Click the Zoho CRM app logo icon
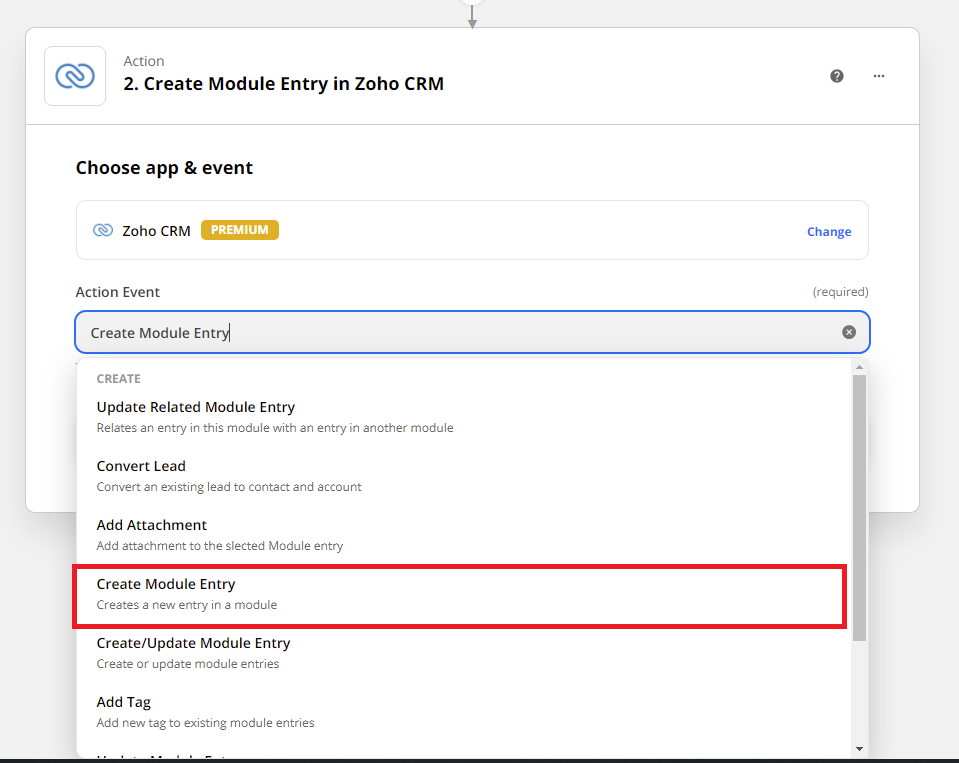 coord(75,76)
